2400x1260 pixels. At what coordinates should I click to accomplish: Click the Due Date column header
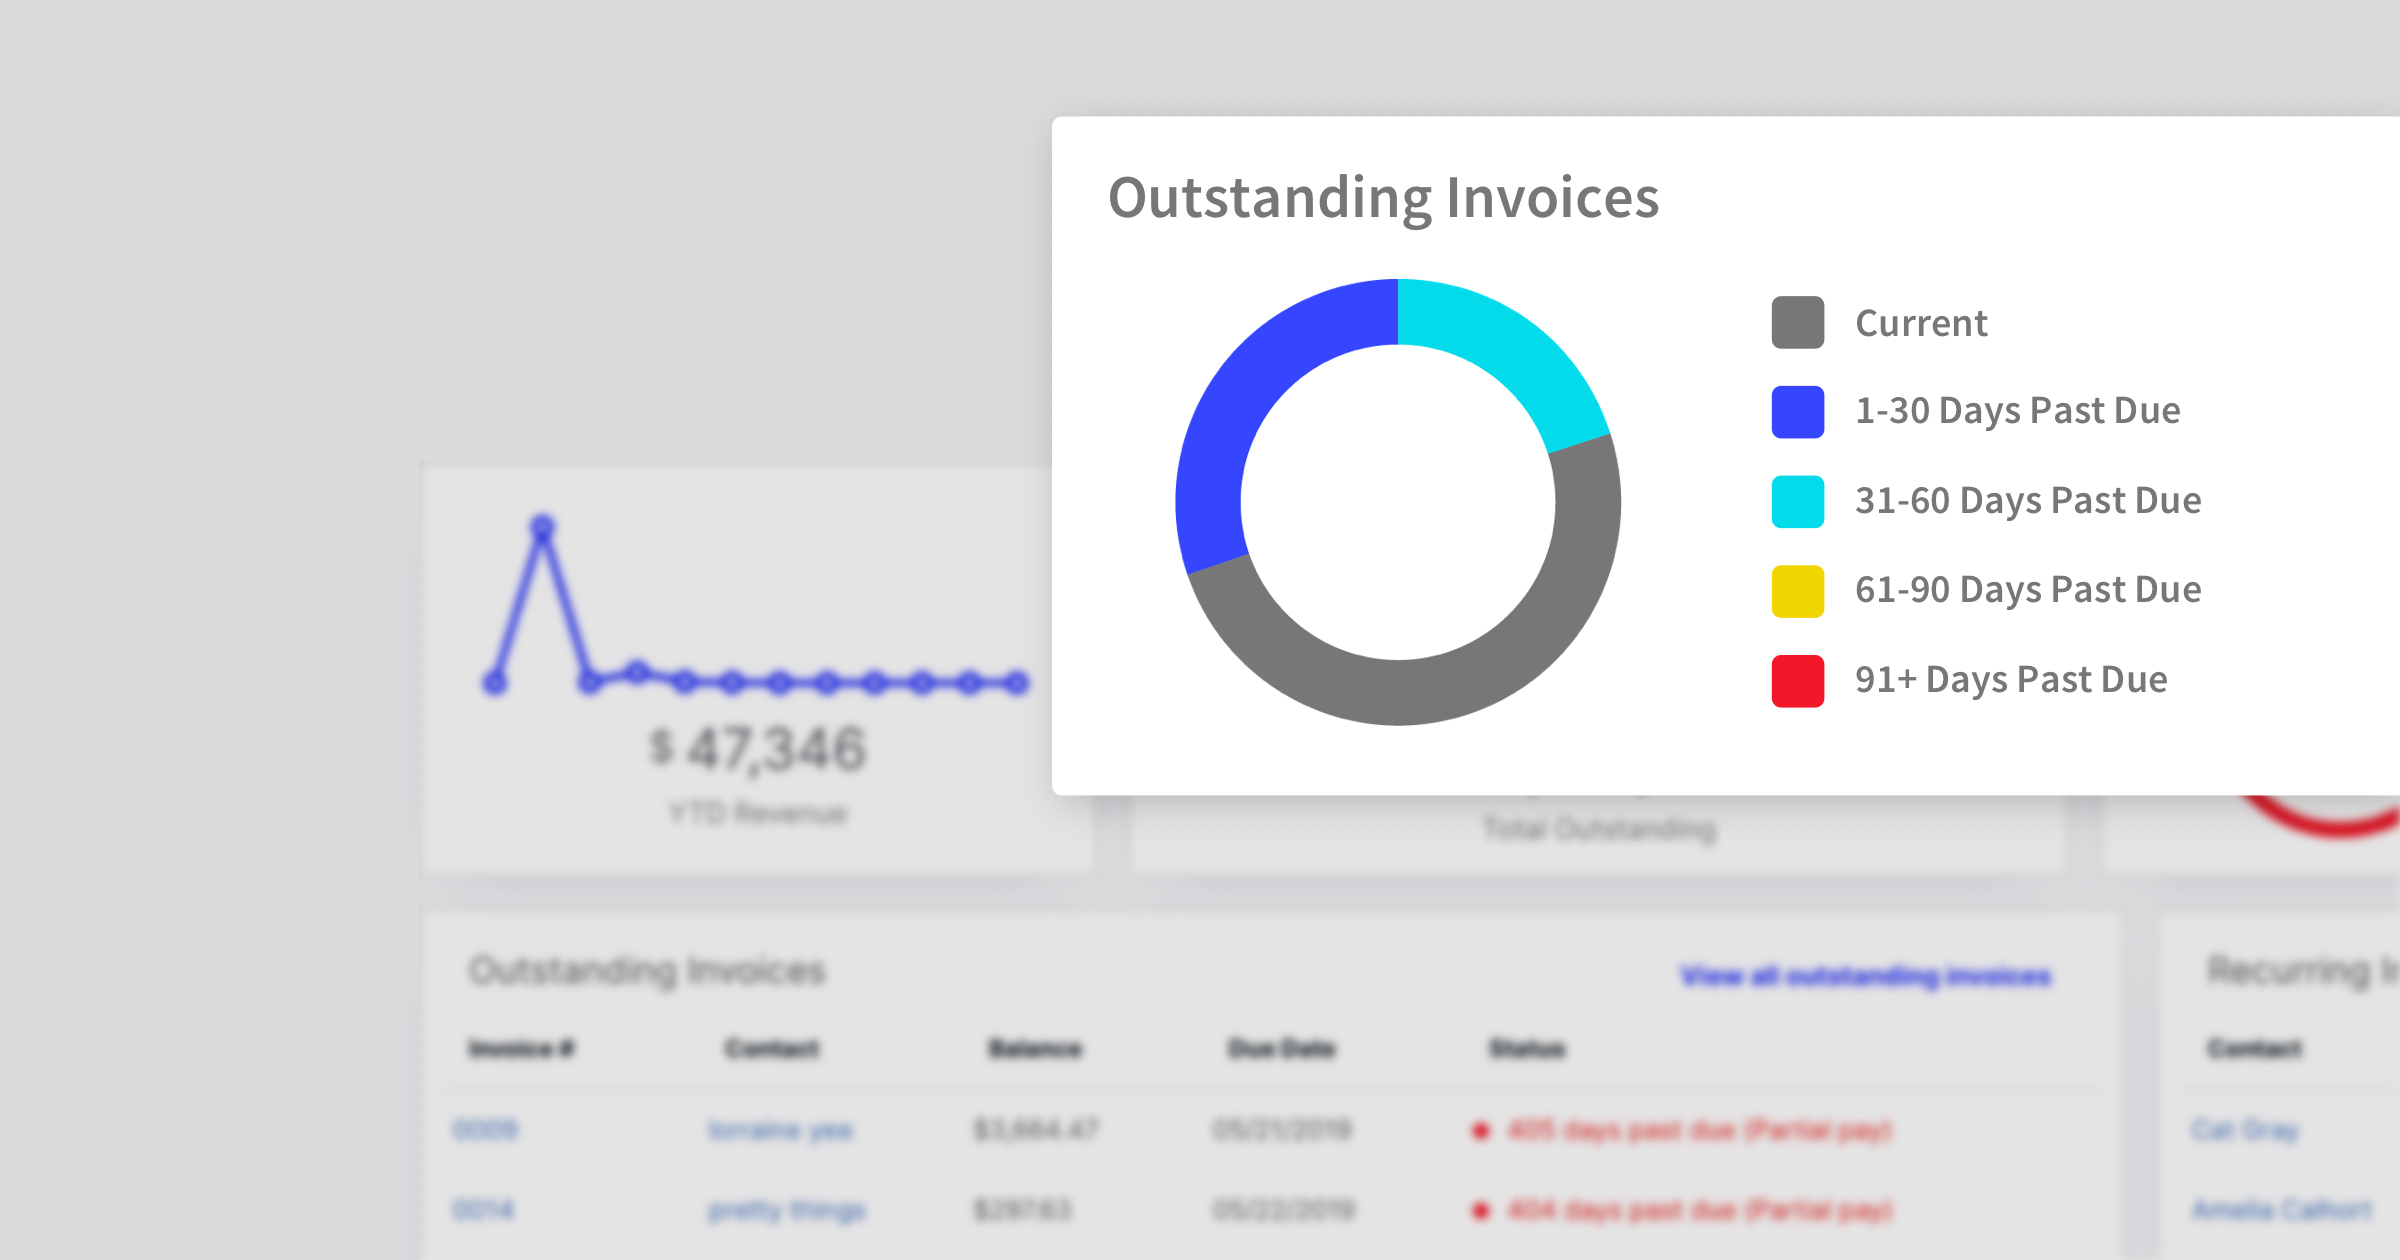[x=1281, y=1049]
